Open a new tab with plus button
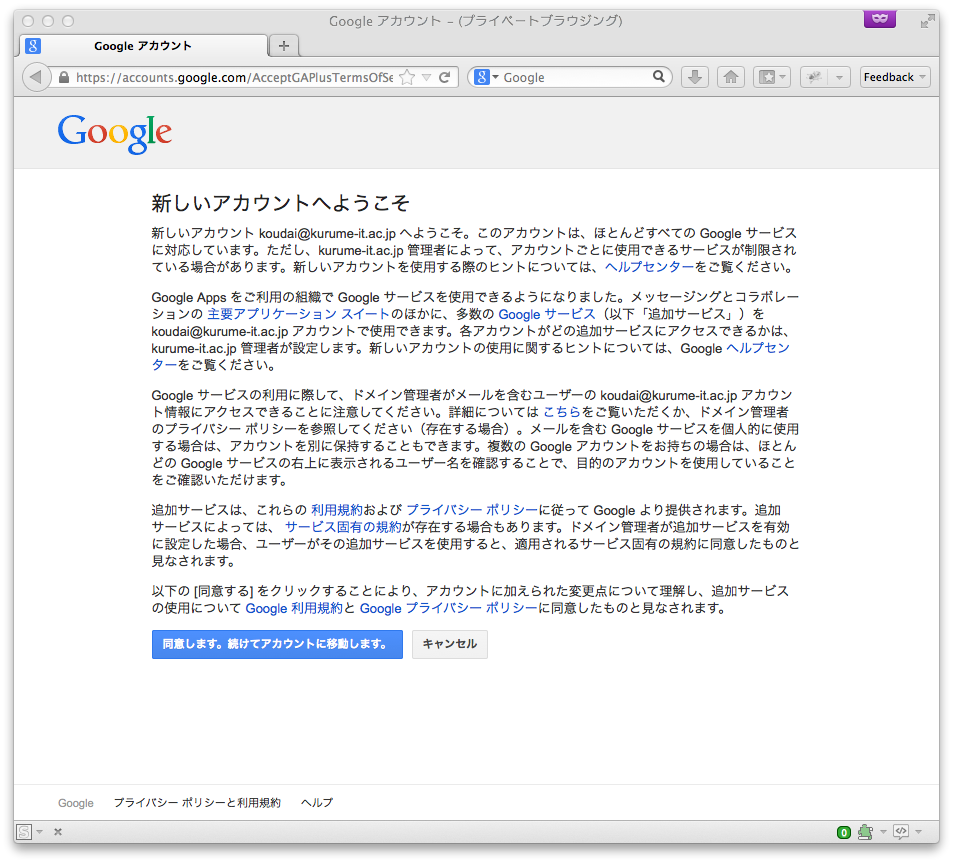 pyautogui.click(x=283, y=46)
